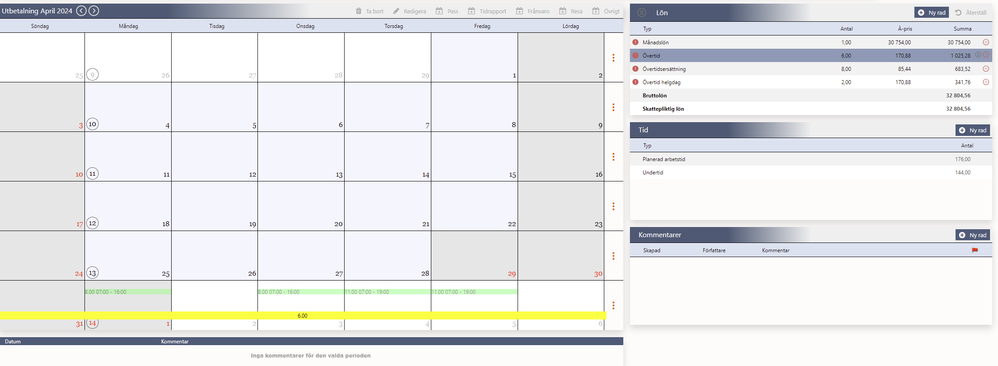Screen dimensions: 998x366
Task: Click the red flag icon in Kommentarer header
Action: 974,251
